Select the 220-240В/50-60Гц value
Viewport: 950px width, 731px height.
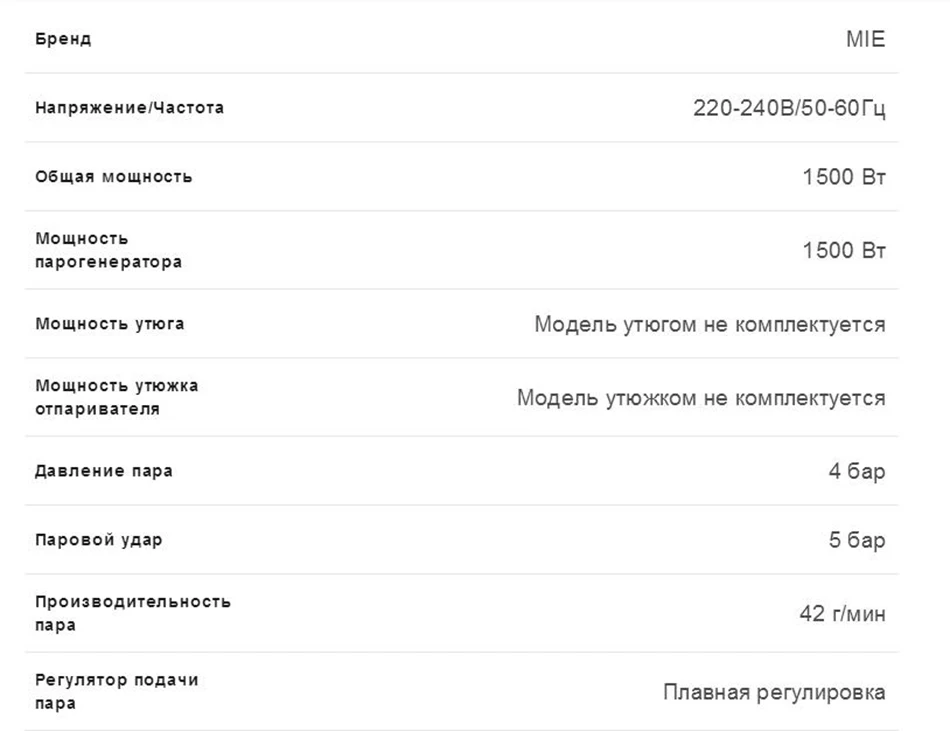click(789, 108)
